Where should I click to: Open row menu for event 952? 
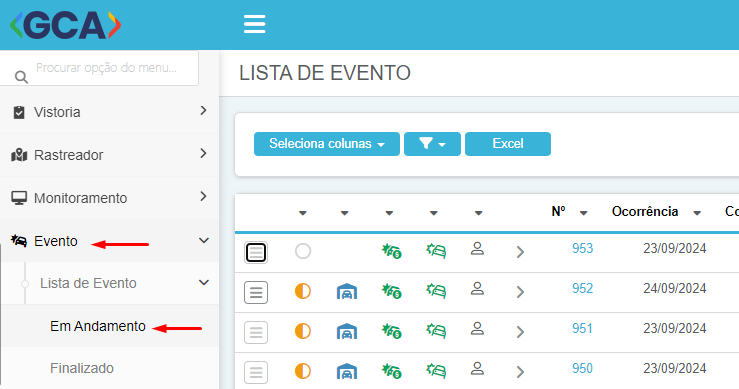256,292
